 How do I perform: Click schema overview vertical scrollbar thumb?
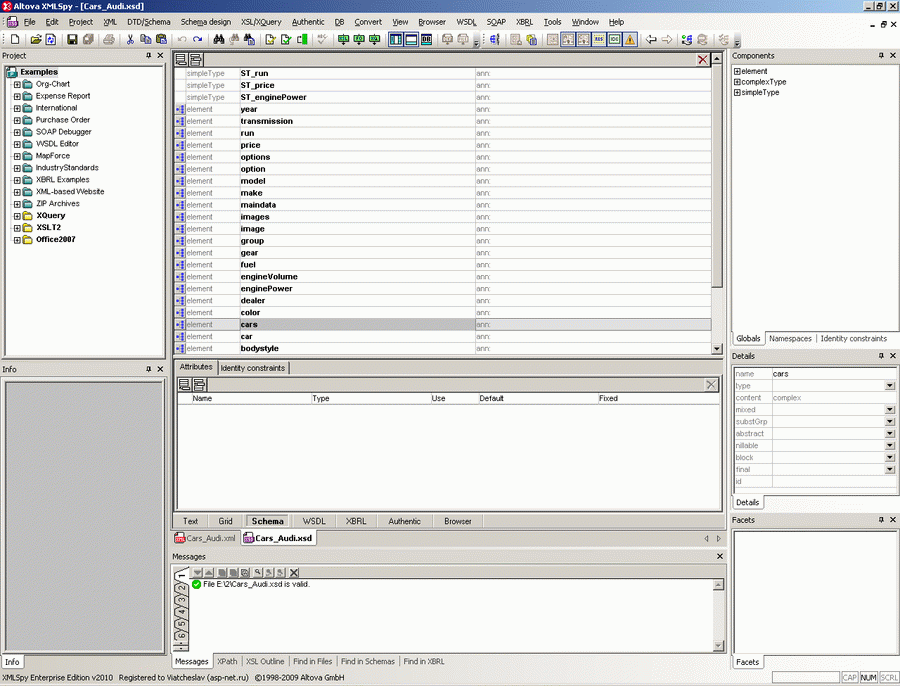click(717, 176)
